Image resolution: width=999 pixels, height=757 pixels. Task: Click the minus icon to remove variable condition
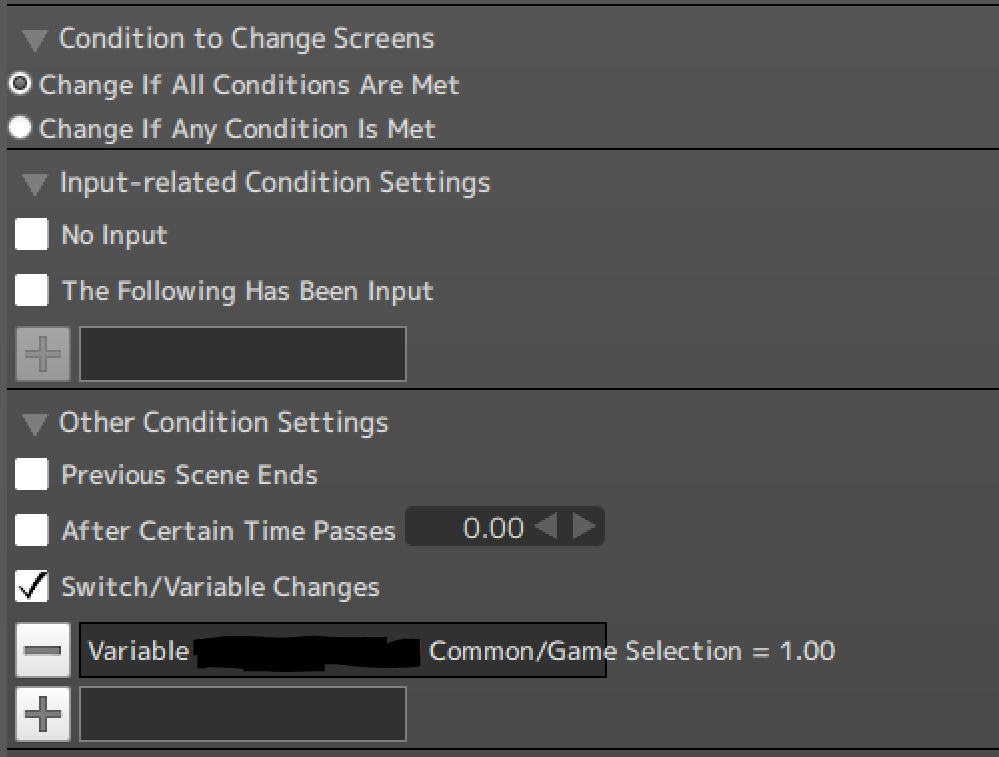click(42, 652)
